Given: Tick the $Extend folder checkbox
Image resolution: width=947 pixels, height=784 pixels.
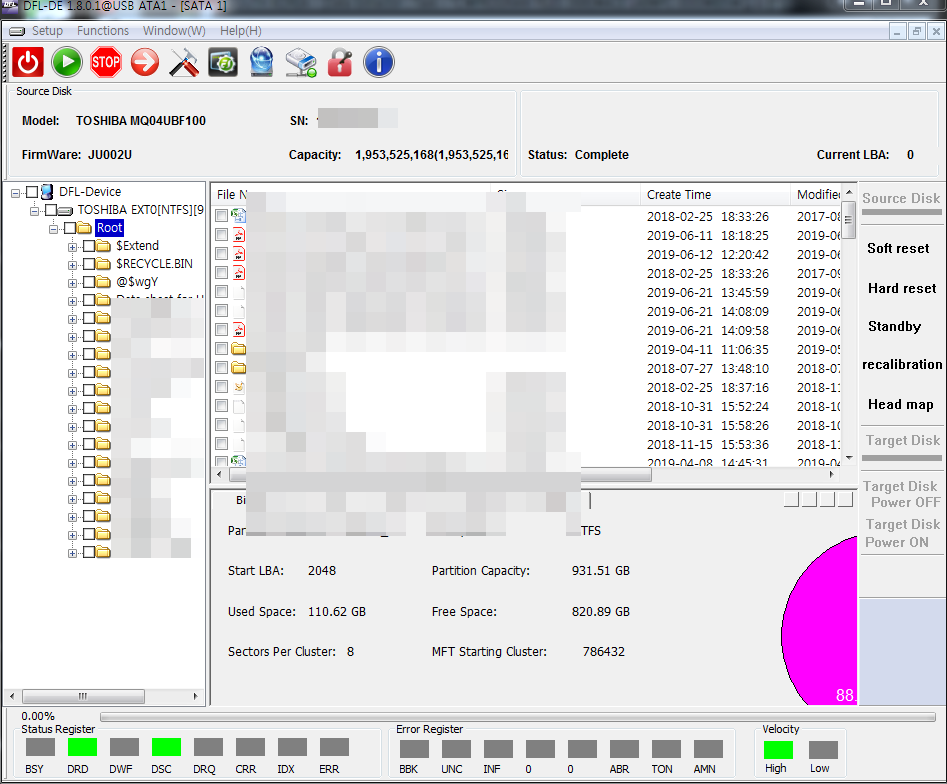Looking at the screenshot, I should coord(89,246).
